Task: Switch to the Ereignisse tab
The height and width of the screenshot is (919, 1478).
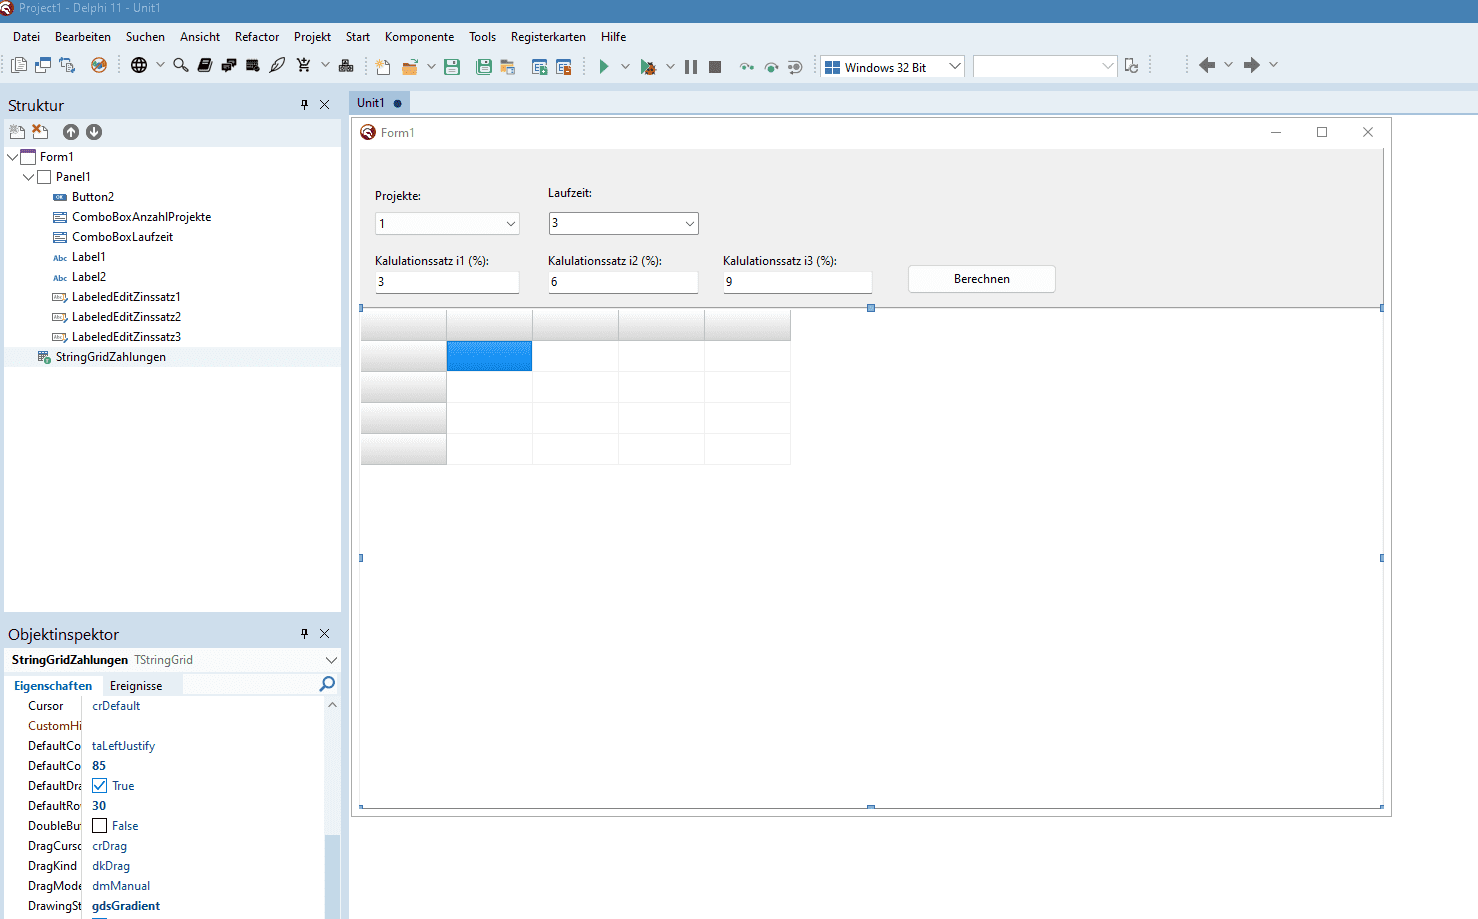Action: (136, 686)
